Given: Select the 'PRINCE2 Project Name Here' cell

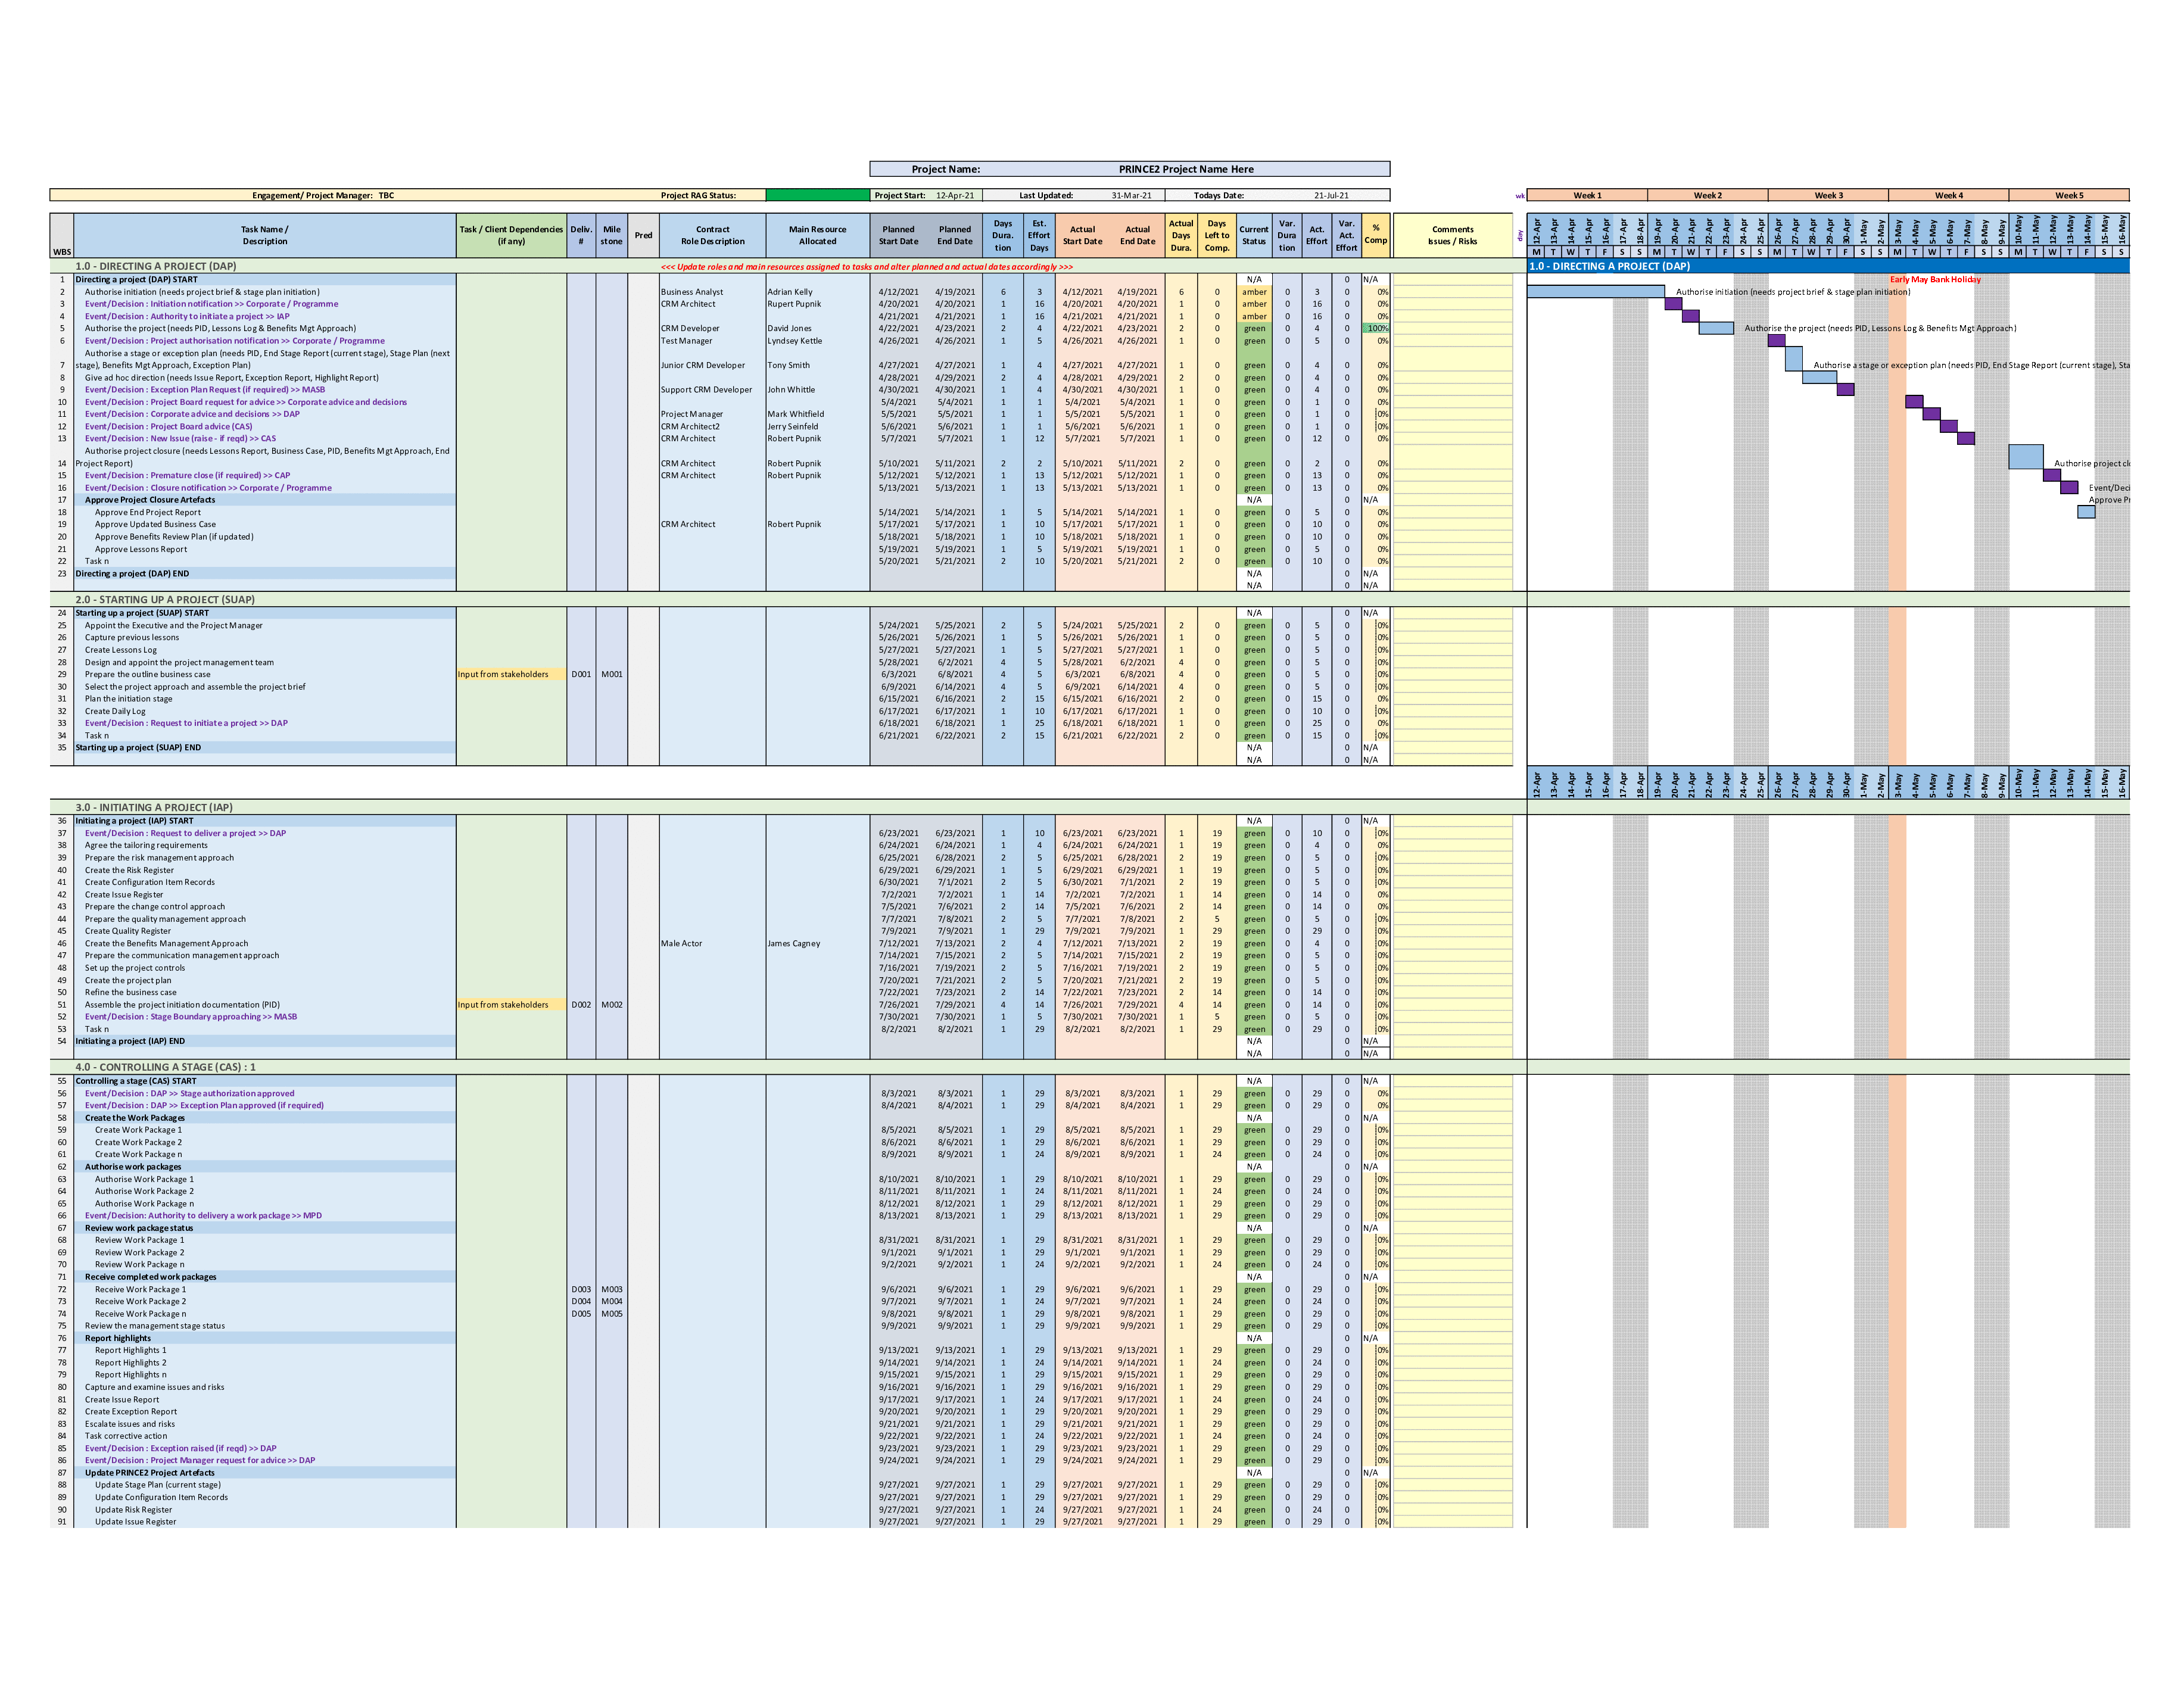Looking at the screenshot, I should click(x=1185, y=169).
